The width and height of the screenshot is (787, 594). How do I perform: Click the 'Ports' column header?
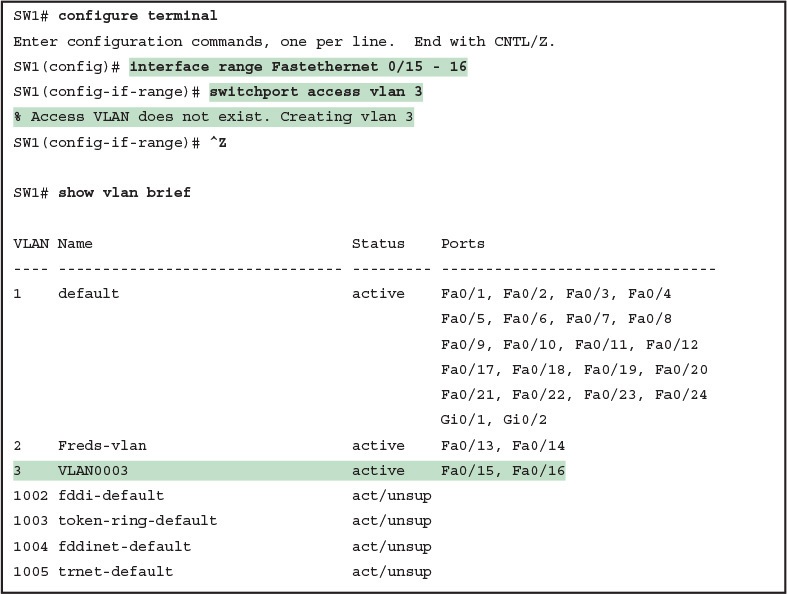coord(463,243)
